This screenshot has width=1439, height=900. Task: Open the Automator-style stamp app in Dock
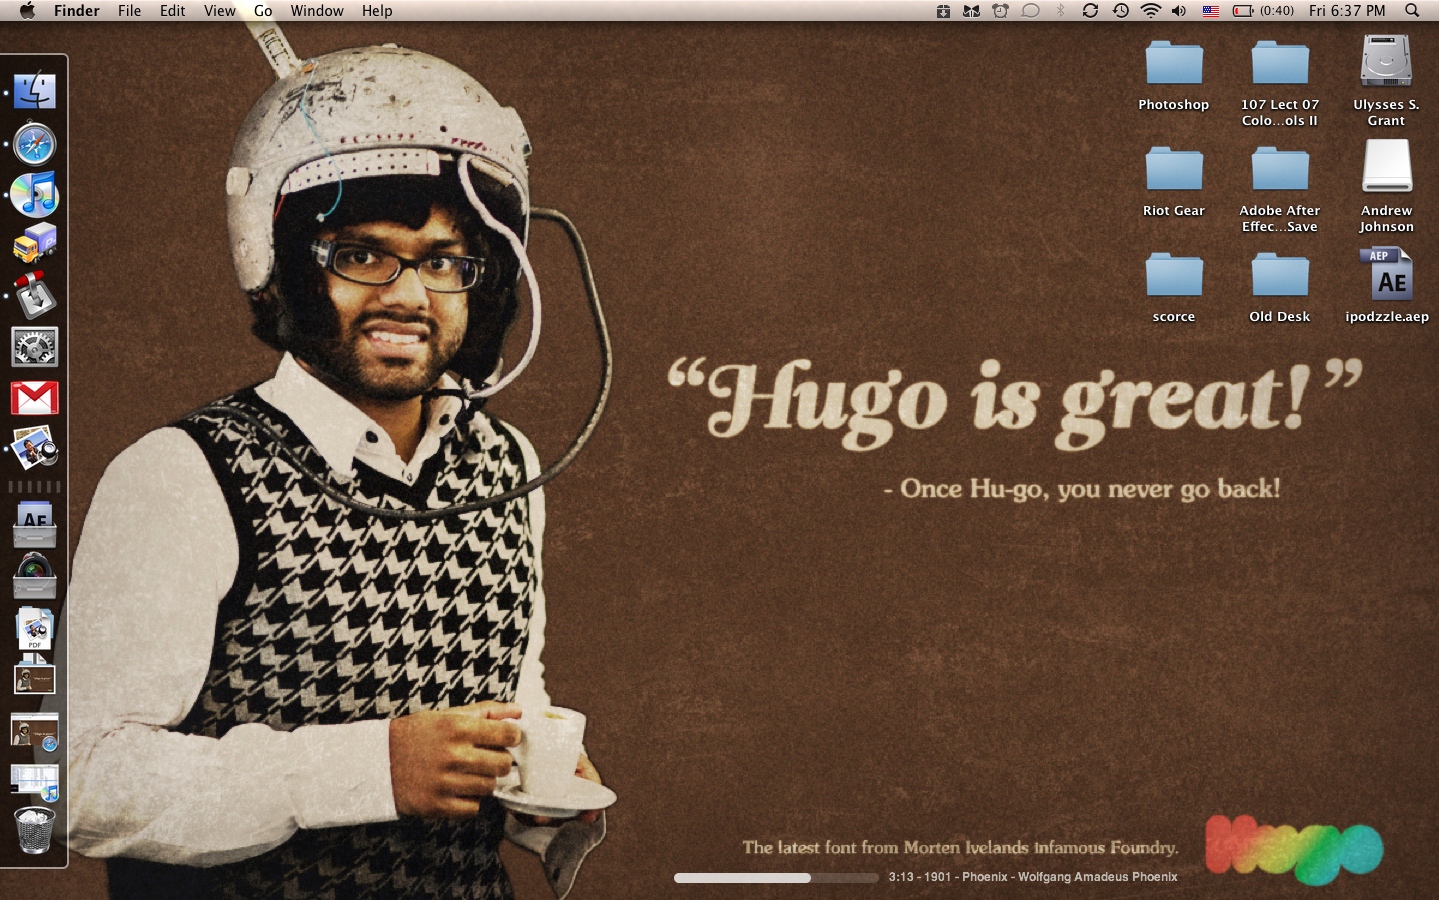[34, 295]
